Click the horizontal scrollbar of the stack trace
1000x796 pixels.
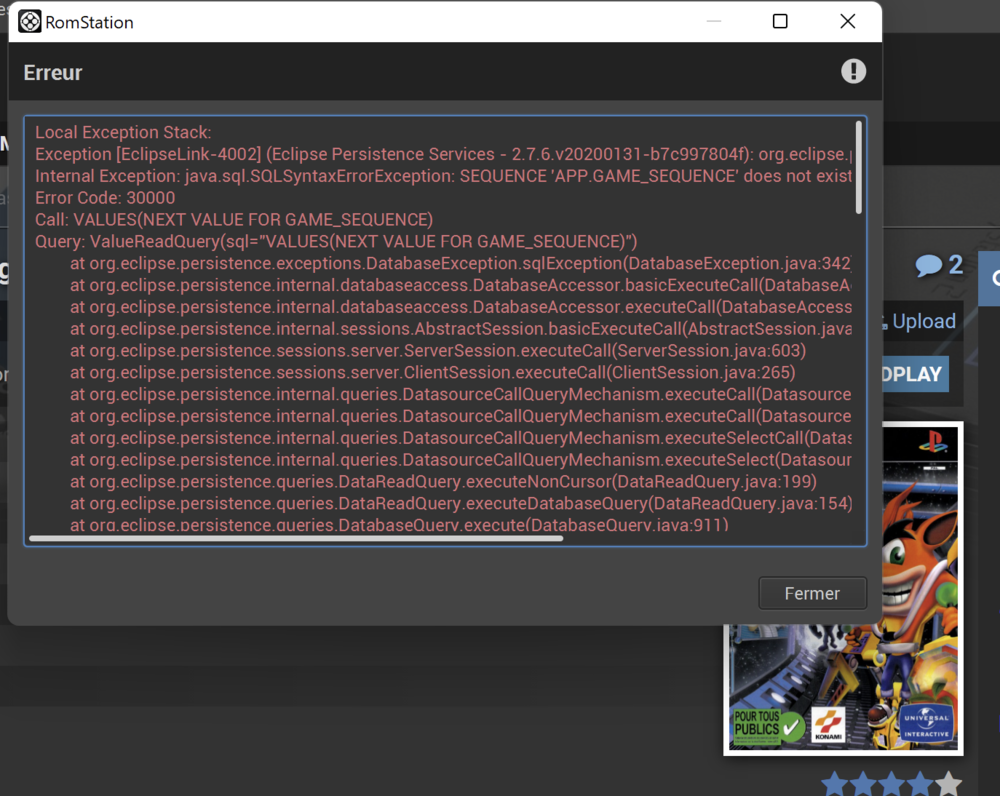296,538
